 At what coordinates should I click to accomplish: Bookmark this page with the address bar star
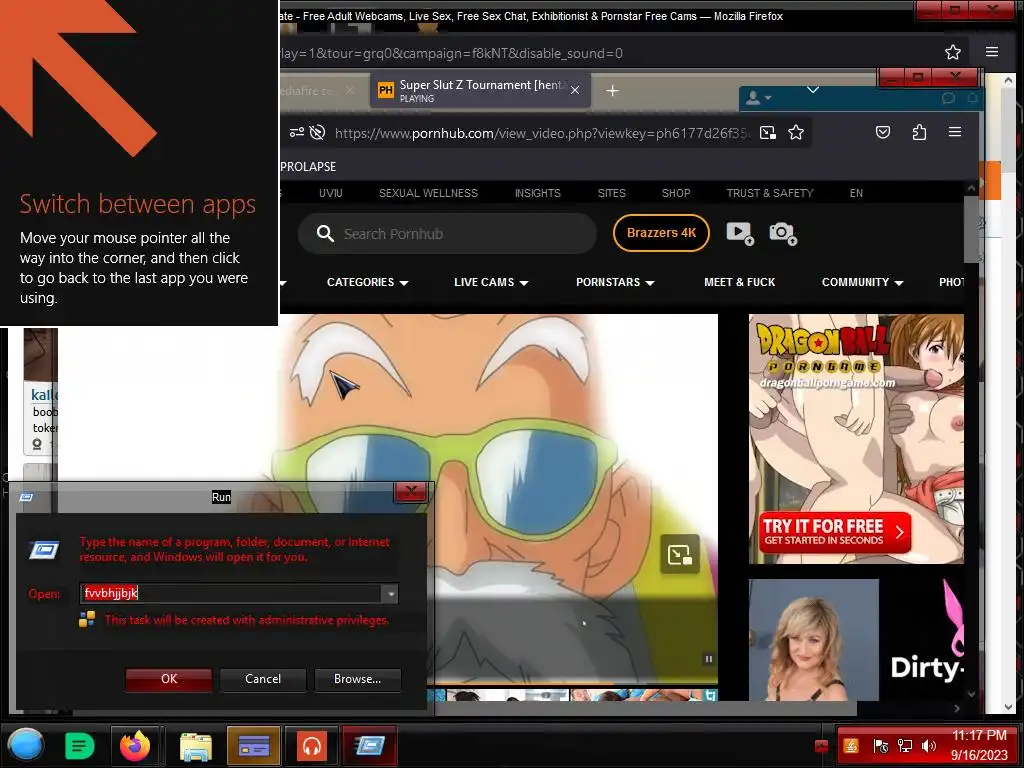[x=795, y=133]
